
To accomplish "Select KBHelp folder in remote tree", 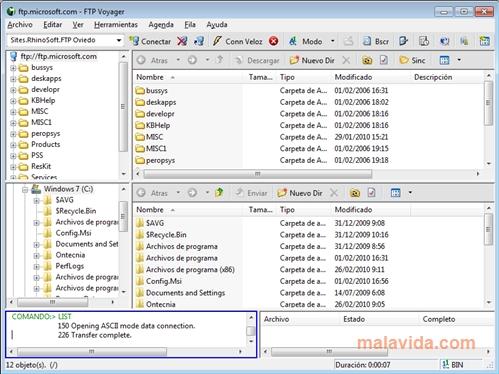I will (43, 100).
